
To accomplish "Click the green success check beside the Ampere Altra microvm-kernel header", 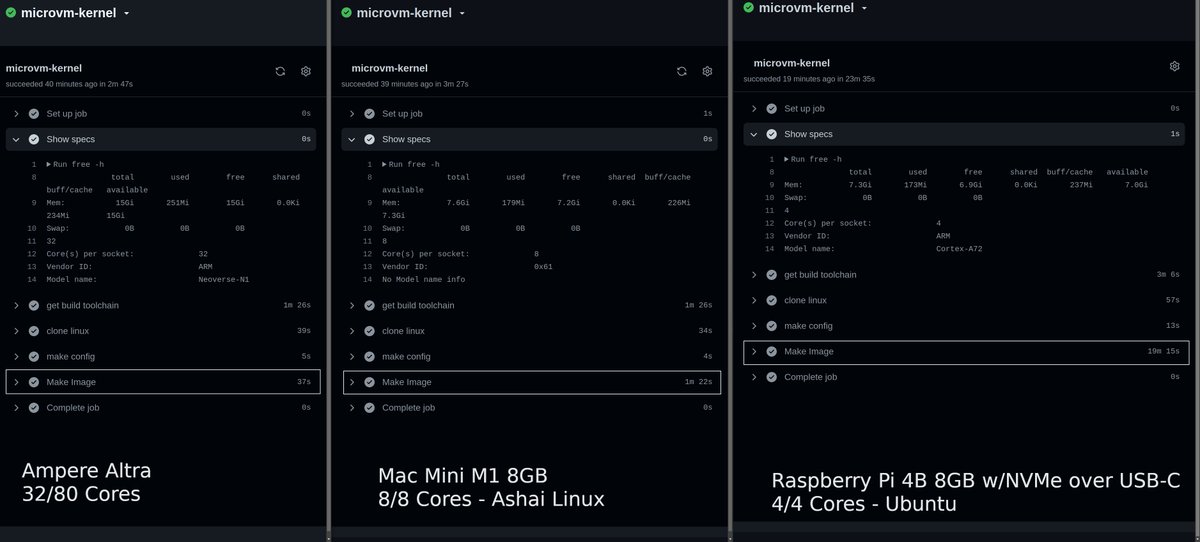I will click(x=11, y=13).
